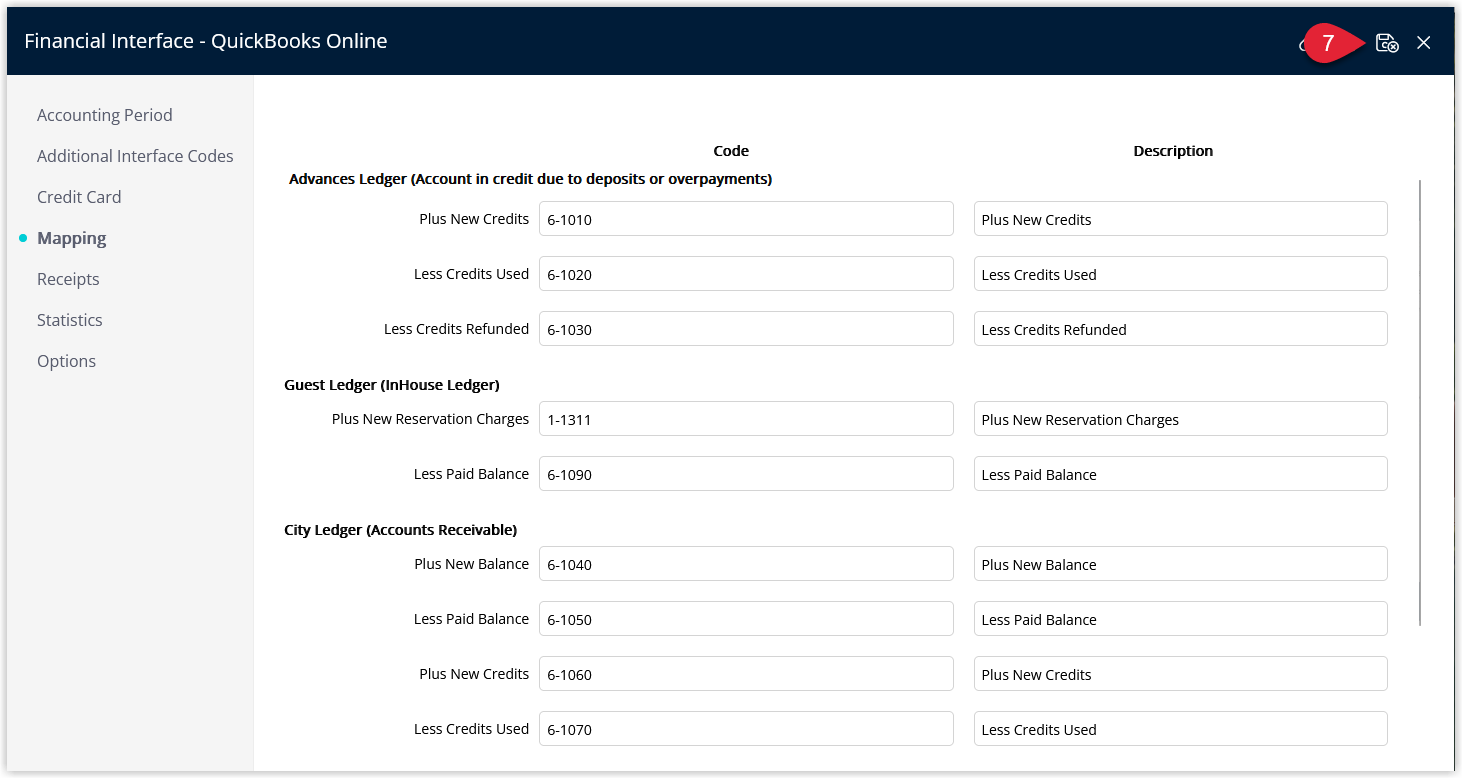Click the Code column header
1463x779 pixels.
731,151
